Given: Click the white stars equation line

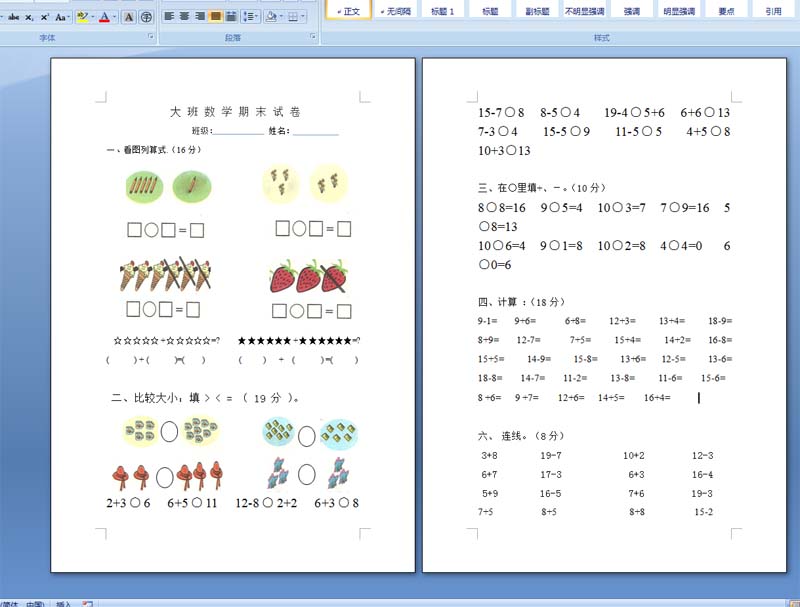Looking at the screenshot, I should pos(166,341).
